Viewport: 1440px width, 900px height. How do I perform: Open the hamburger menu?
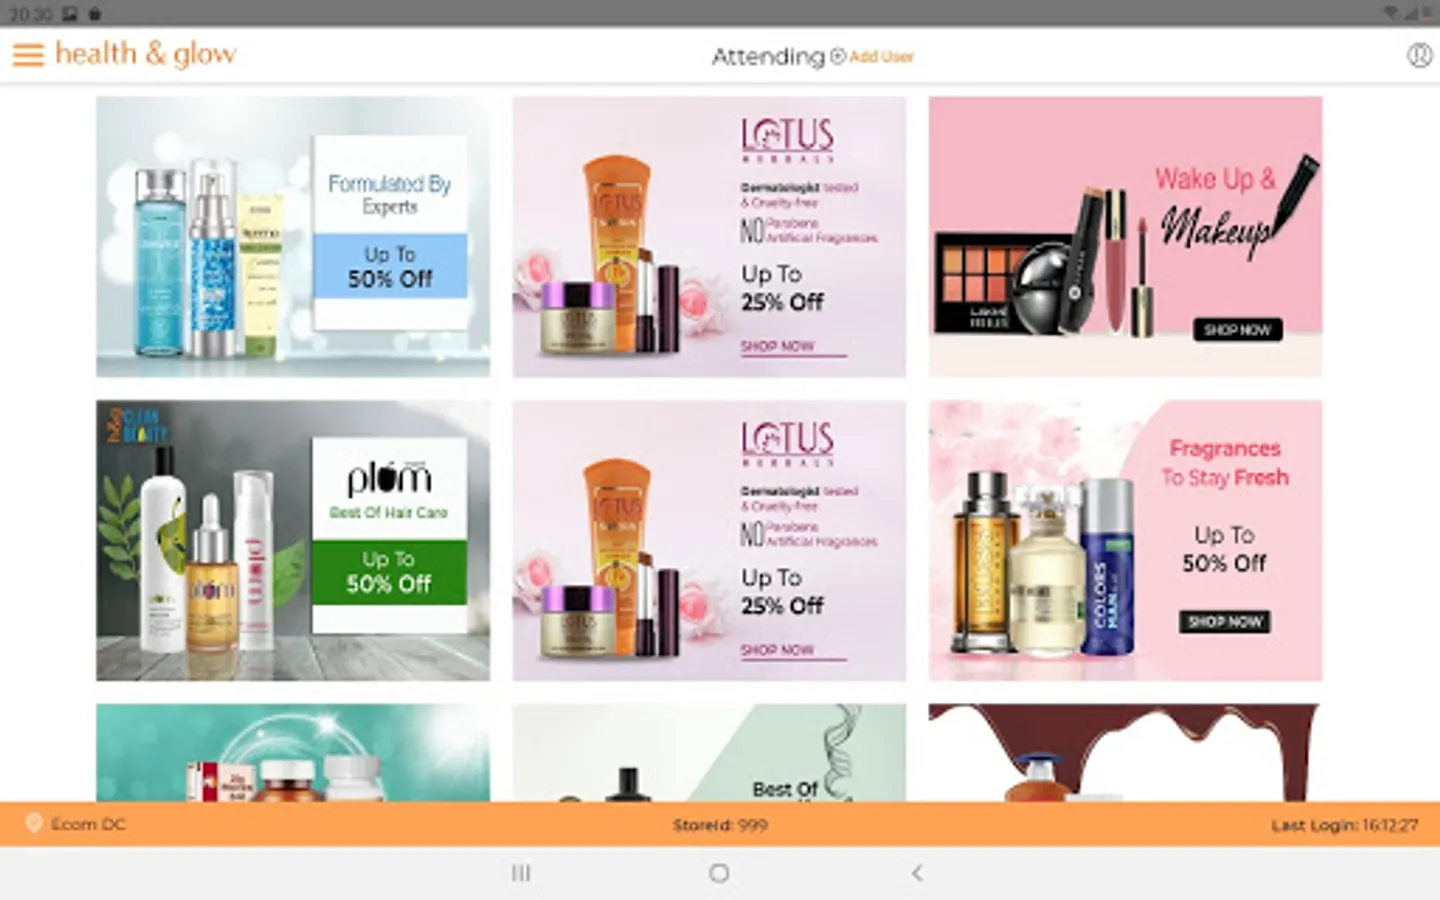click(28, 55)
